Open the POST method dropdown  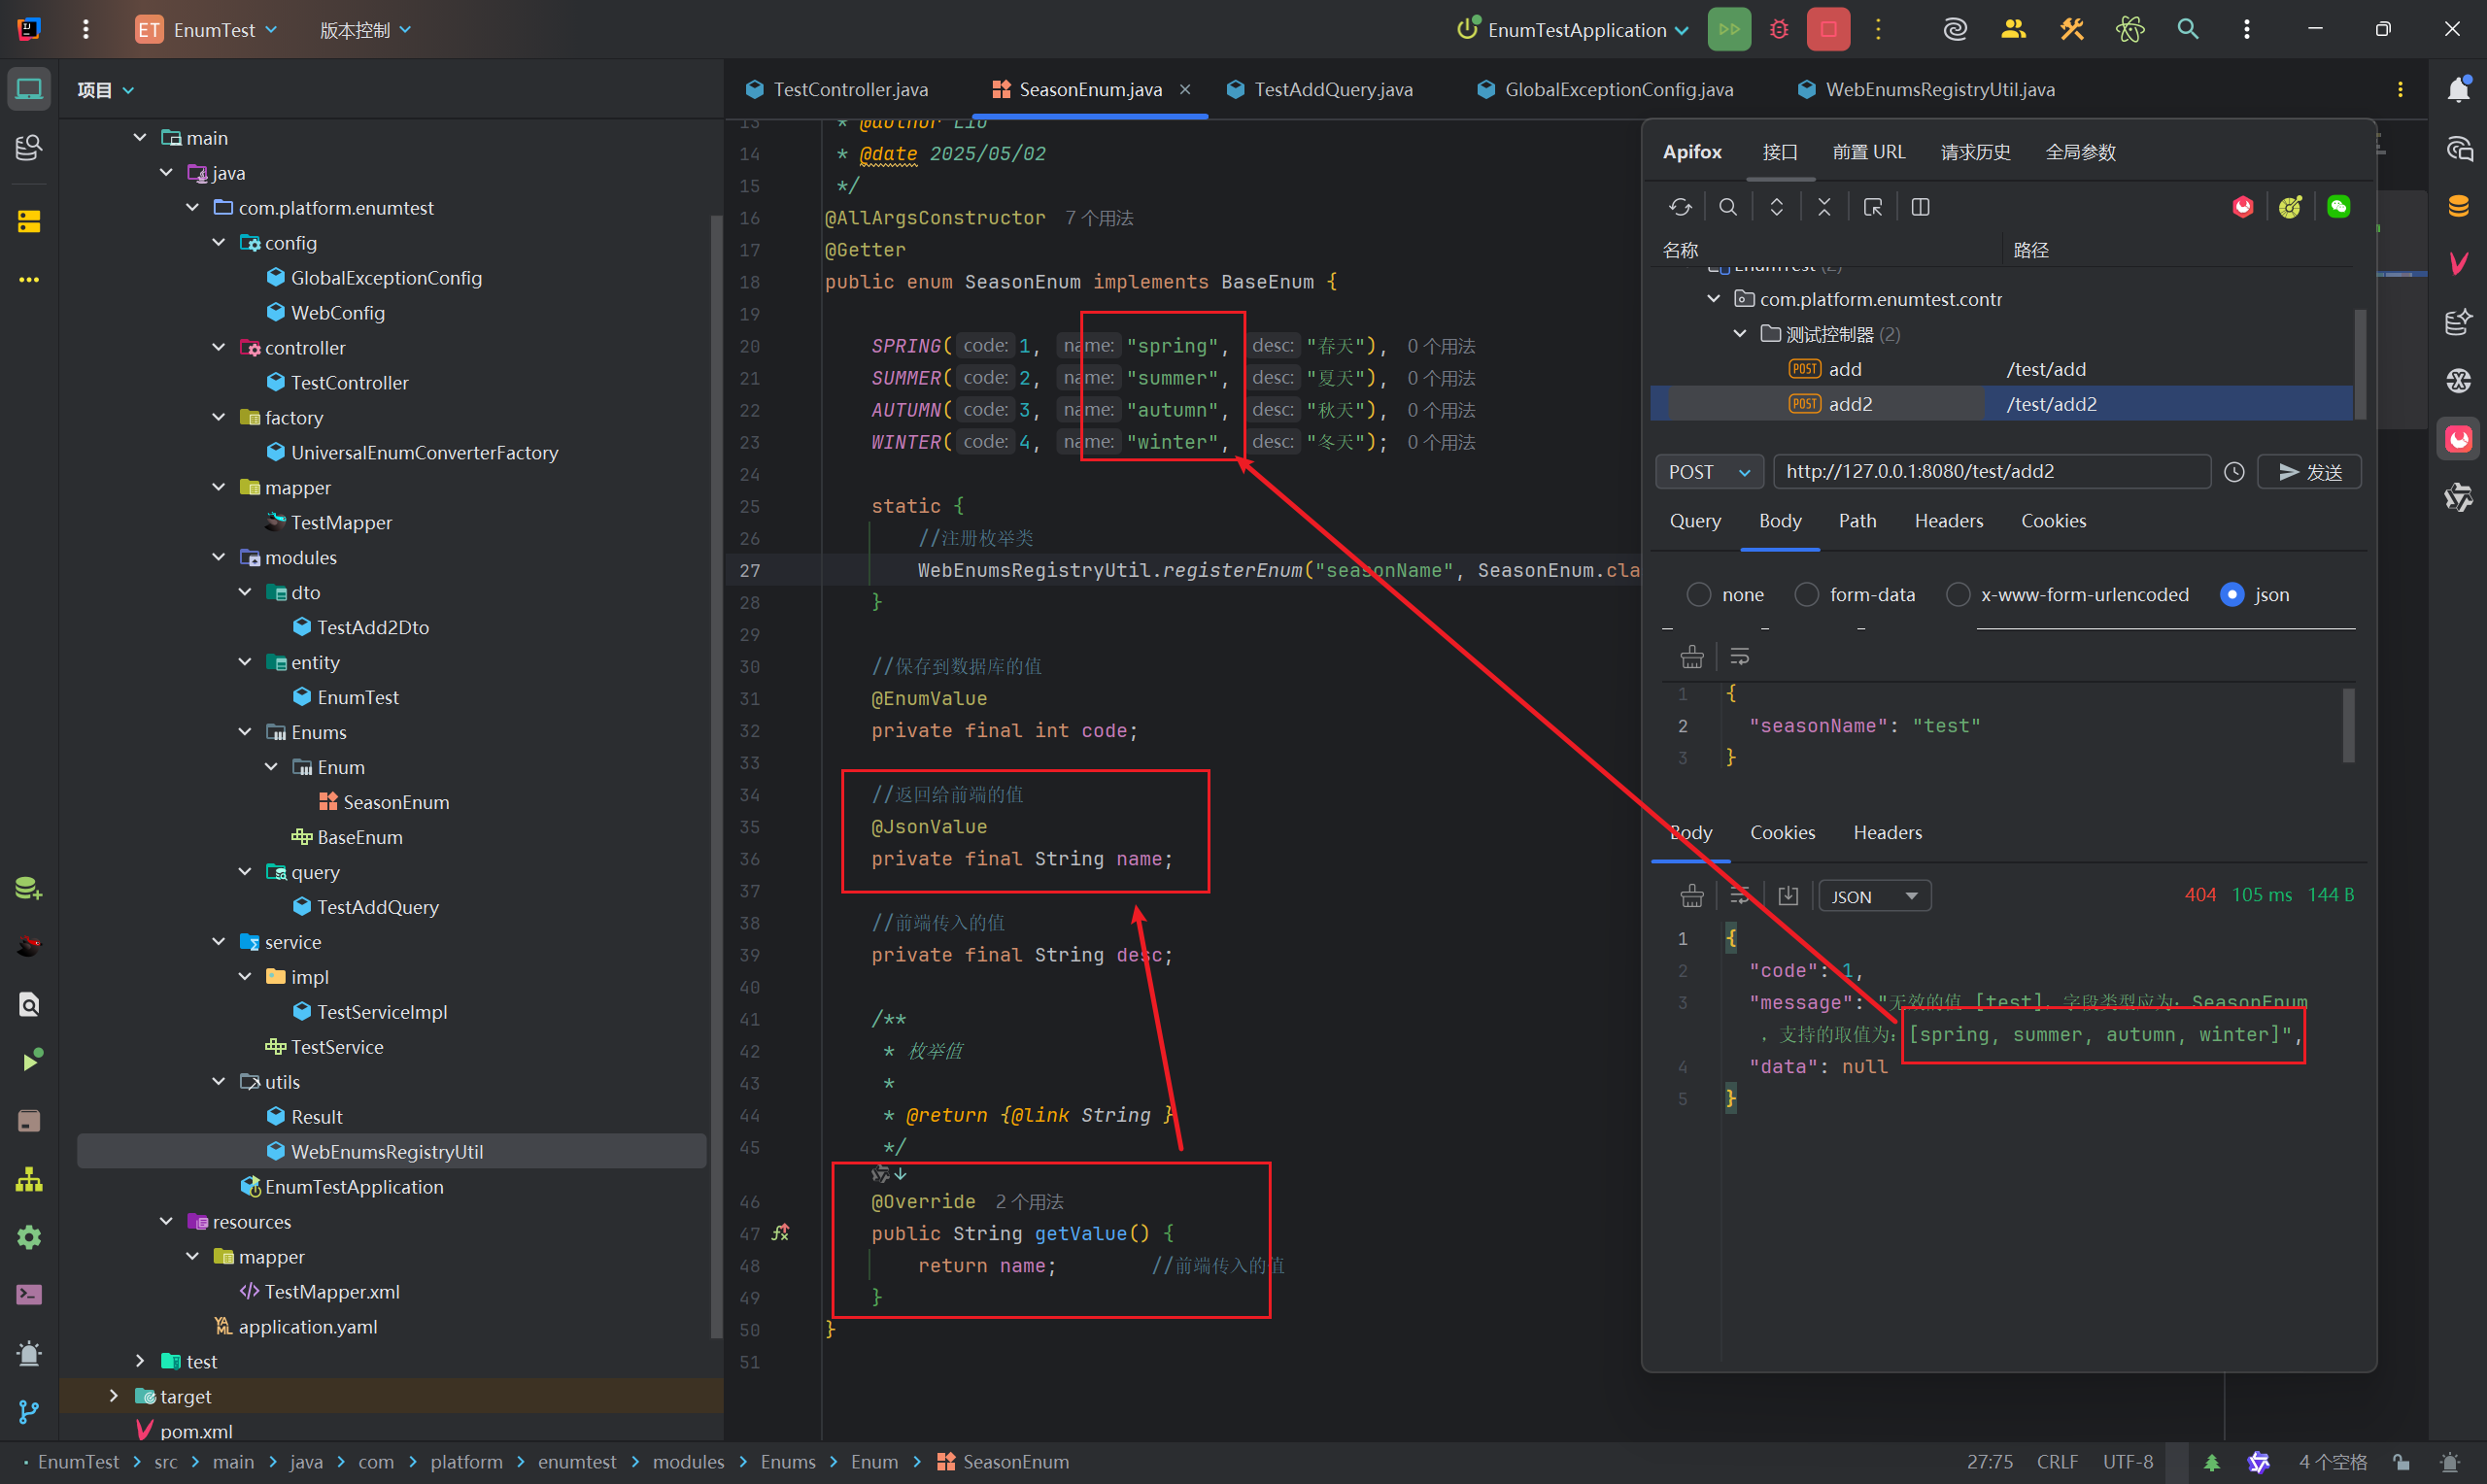1708,472
